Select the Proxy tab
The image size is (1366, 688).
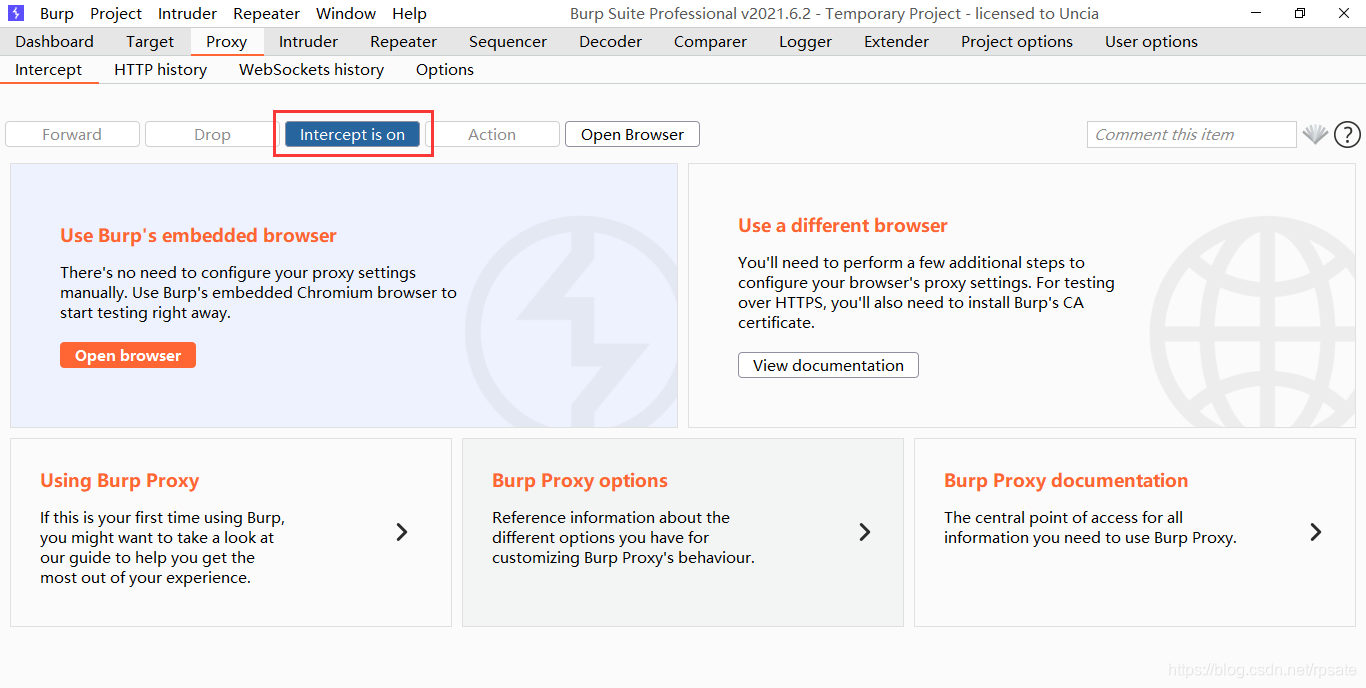[x=227, y=42]
